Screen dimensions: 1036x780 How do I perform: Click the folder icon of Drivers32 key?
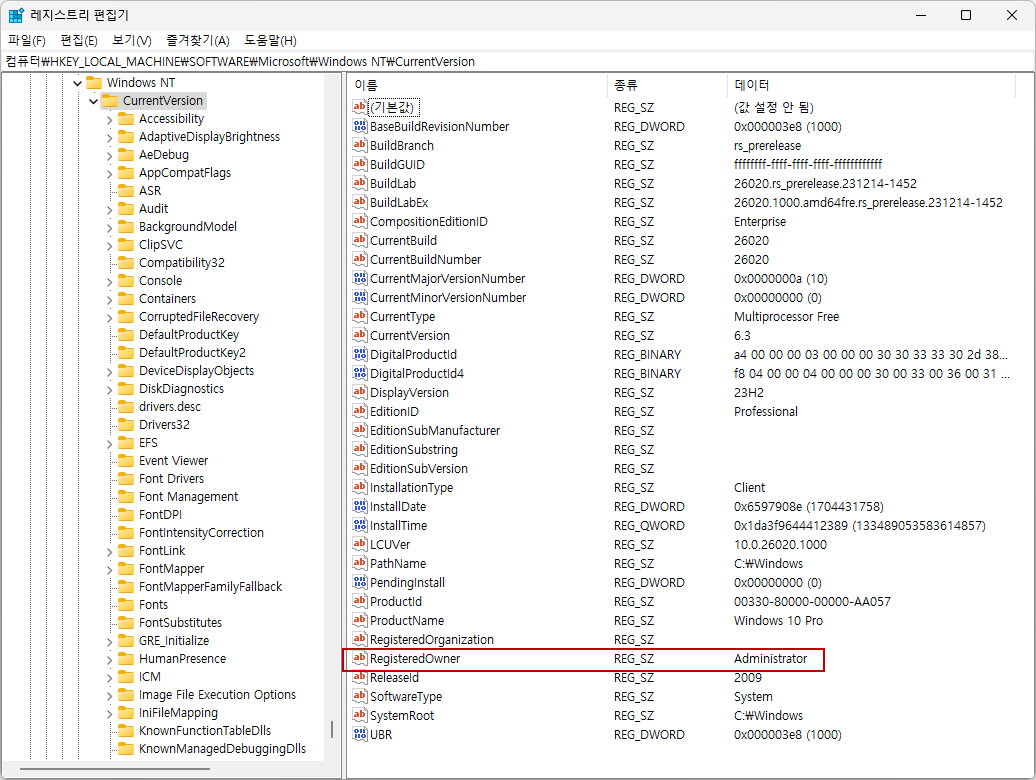click(126, 424)
